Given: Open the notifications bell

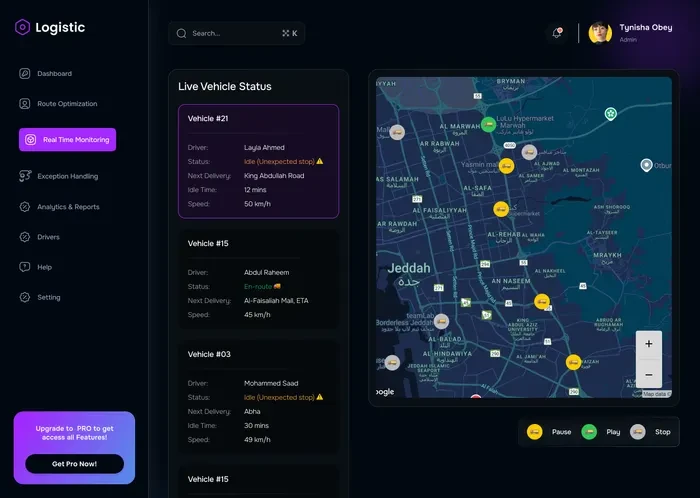Looking at the screenshot, I should point(557,33).
